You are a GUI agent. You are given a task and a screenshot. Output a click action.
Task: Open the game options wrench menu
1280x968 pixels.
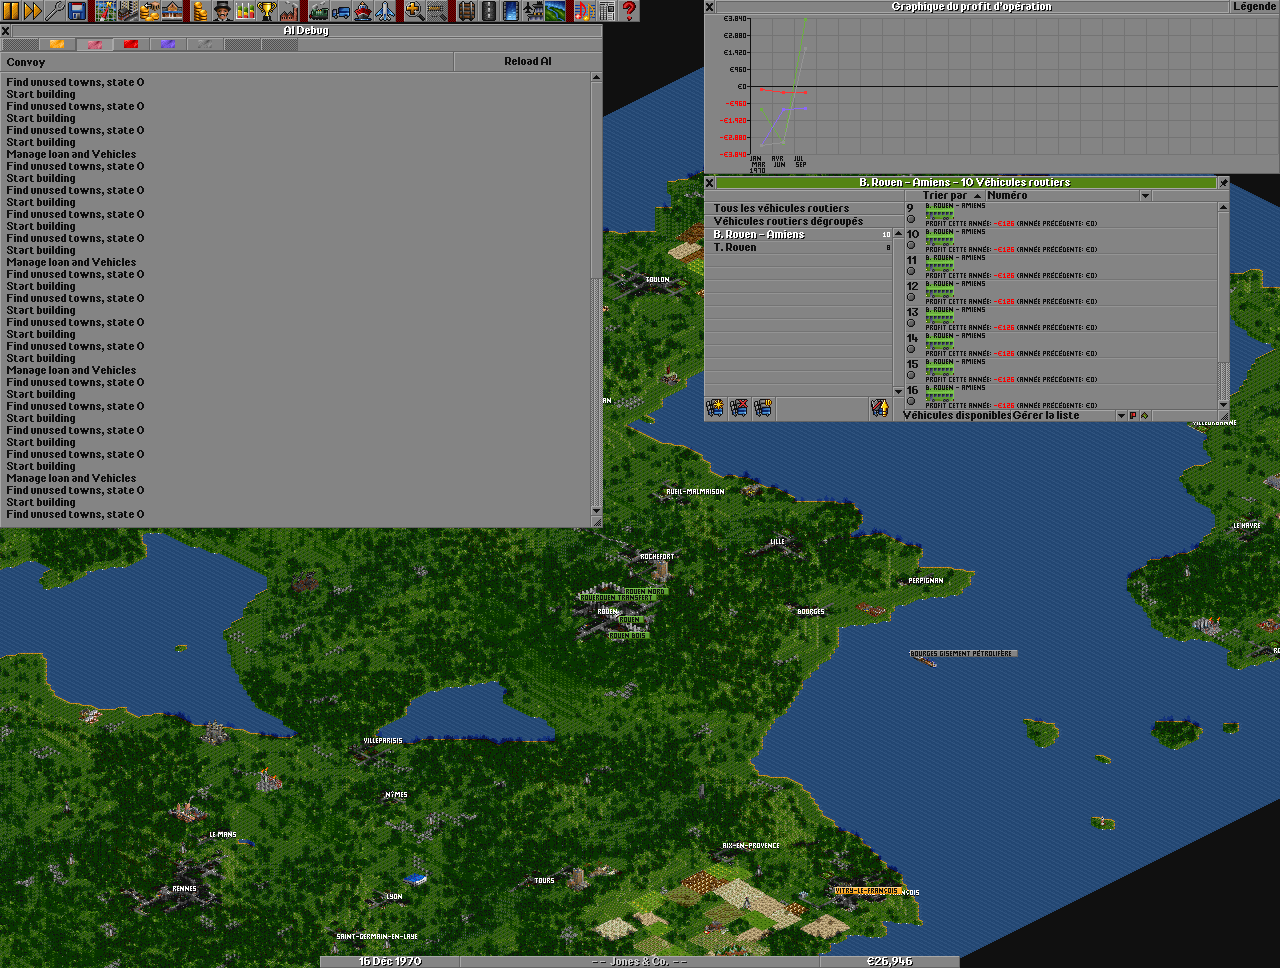(x=55, y=11)
